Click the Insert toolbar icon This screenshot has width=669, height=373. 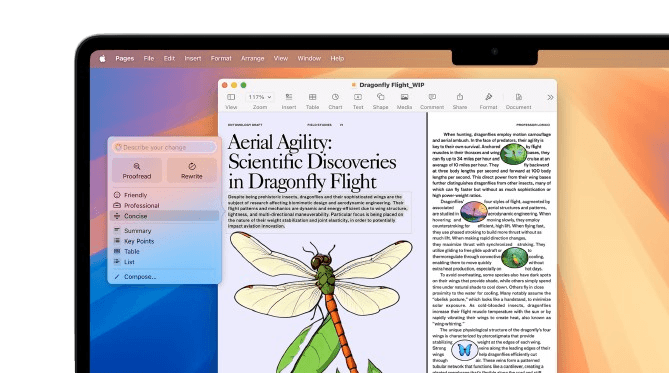[288, 97]
